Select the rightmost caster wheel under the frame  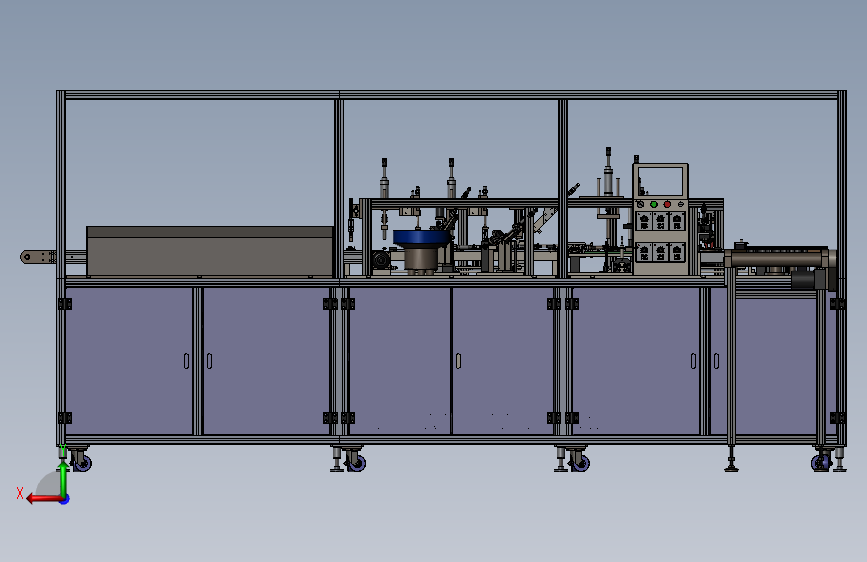tap(821, 461)
